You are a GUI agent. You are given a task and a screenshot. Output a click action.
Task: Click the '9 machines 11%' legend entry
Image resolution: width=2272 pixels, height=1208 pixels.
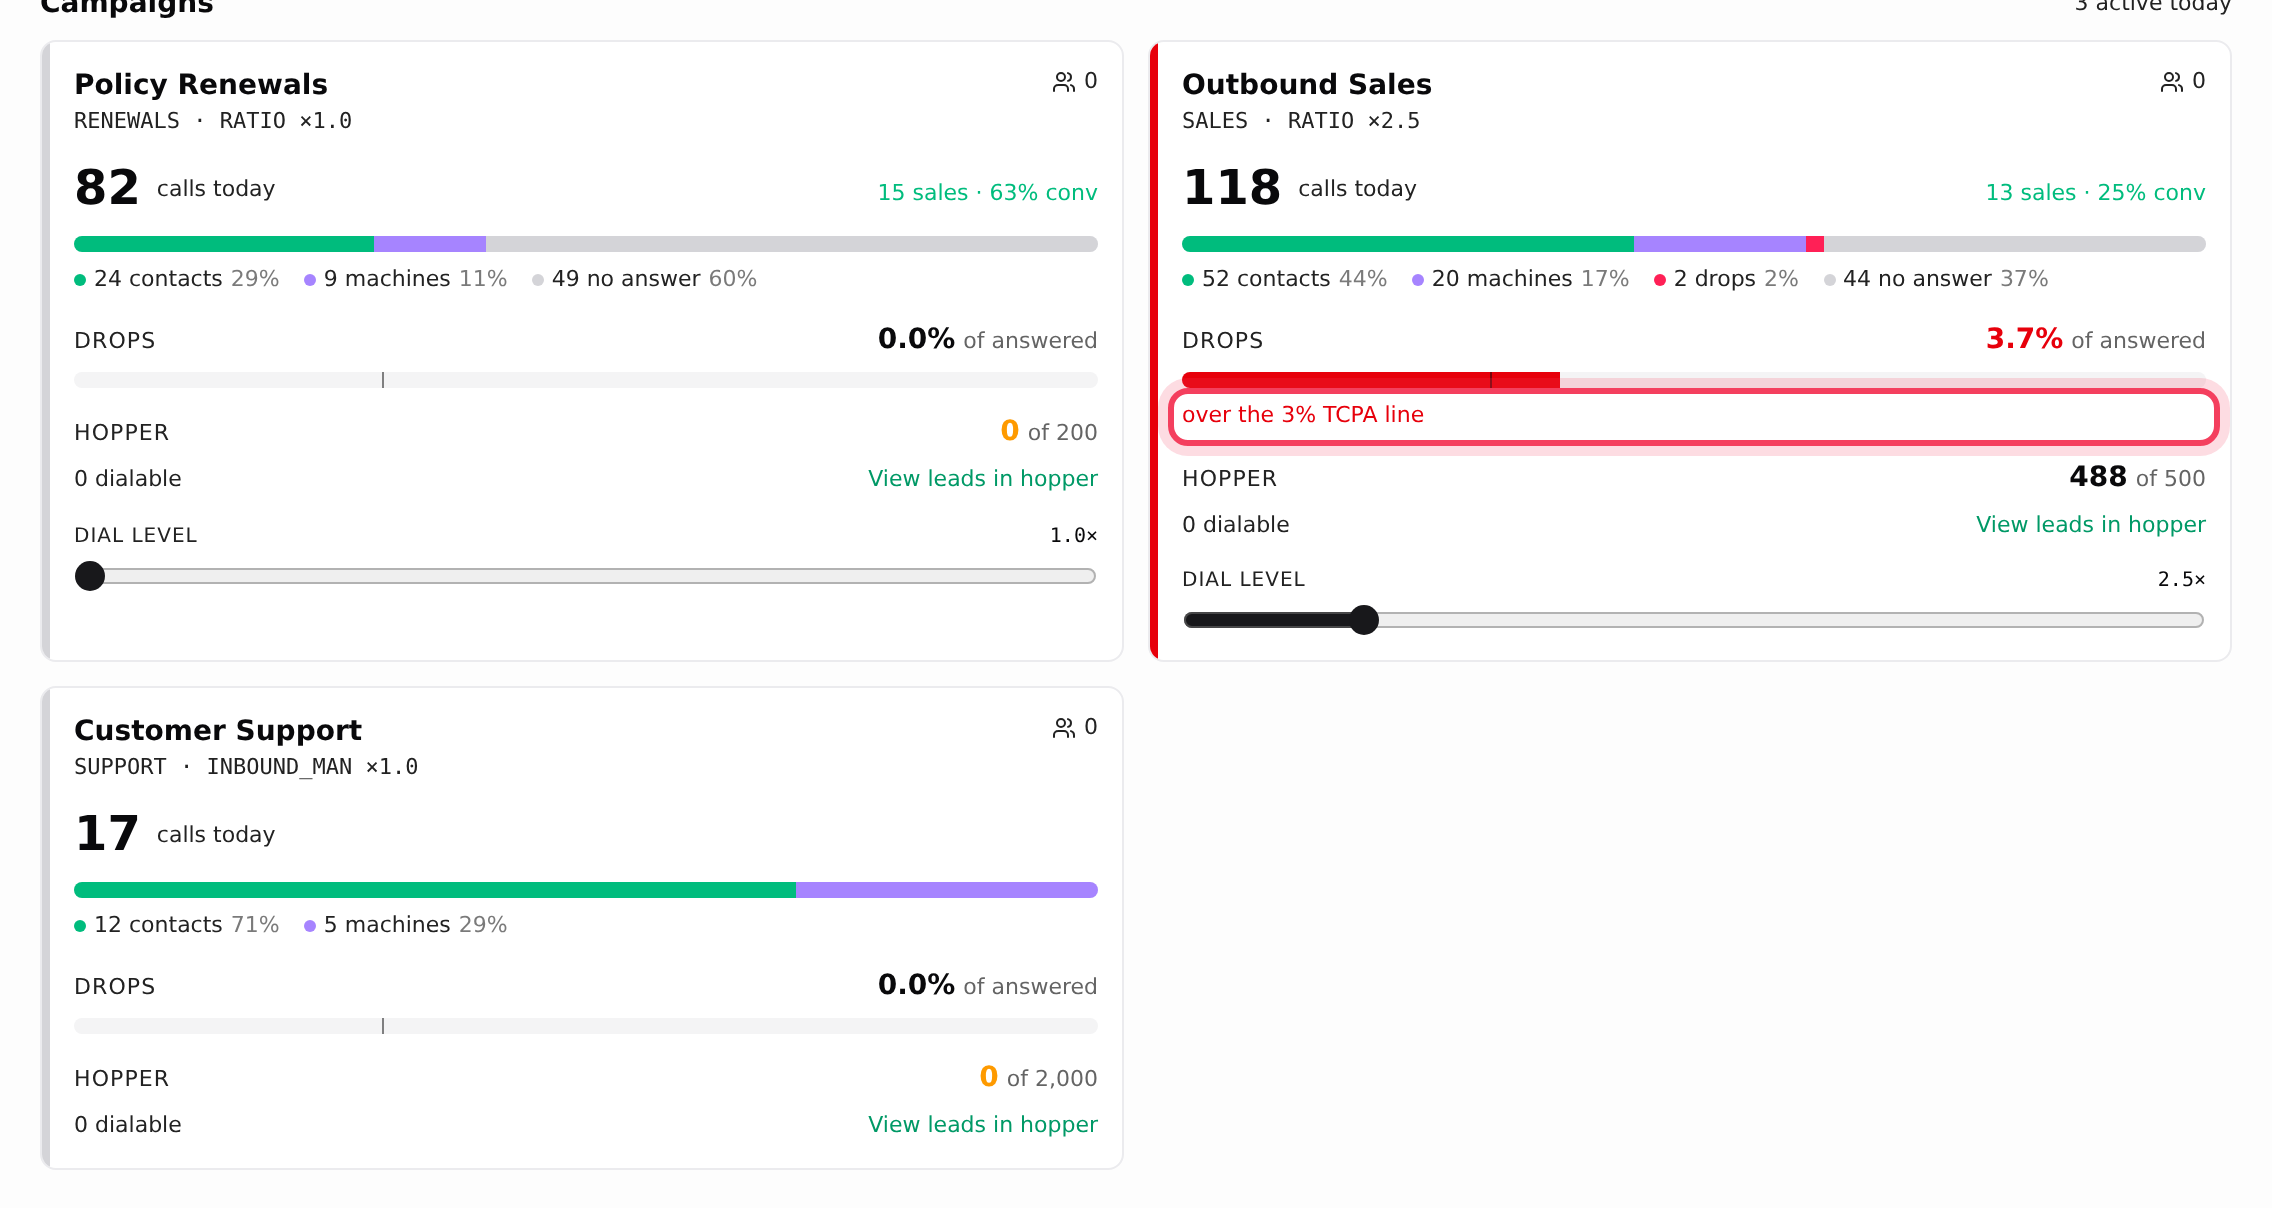click(x=406, y=279)
